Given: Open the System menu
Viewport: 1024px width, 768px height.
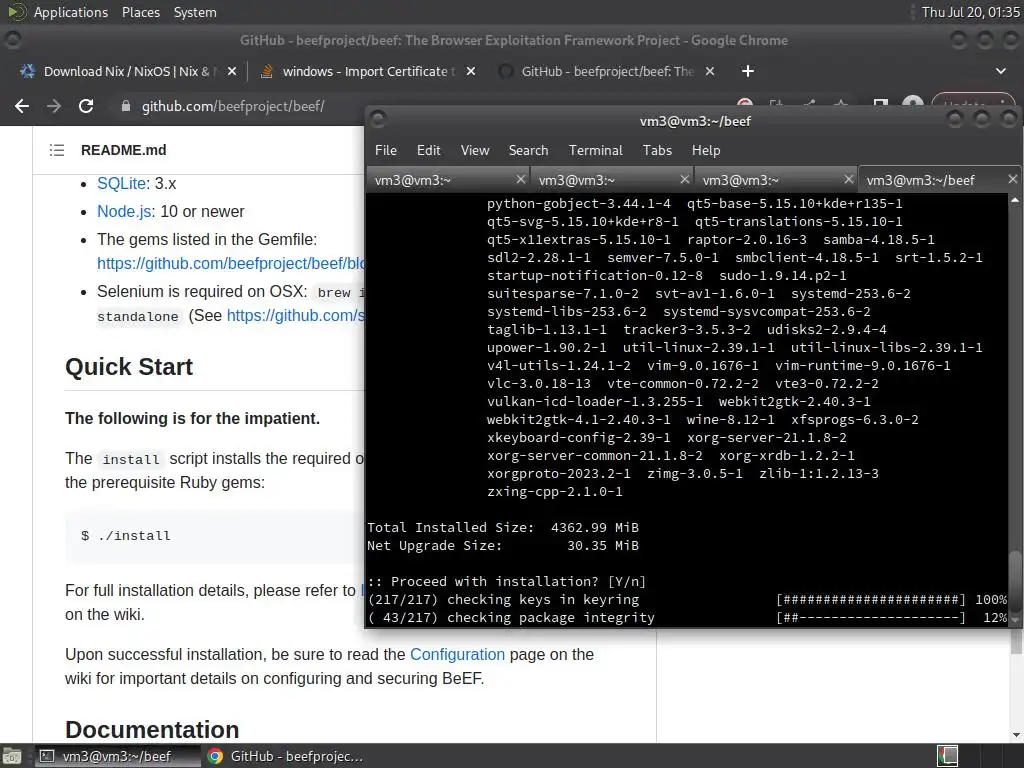Looking at the screenshot, I should click(195, 12).
